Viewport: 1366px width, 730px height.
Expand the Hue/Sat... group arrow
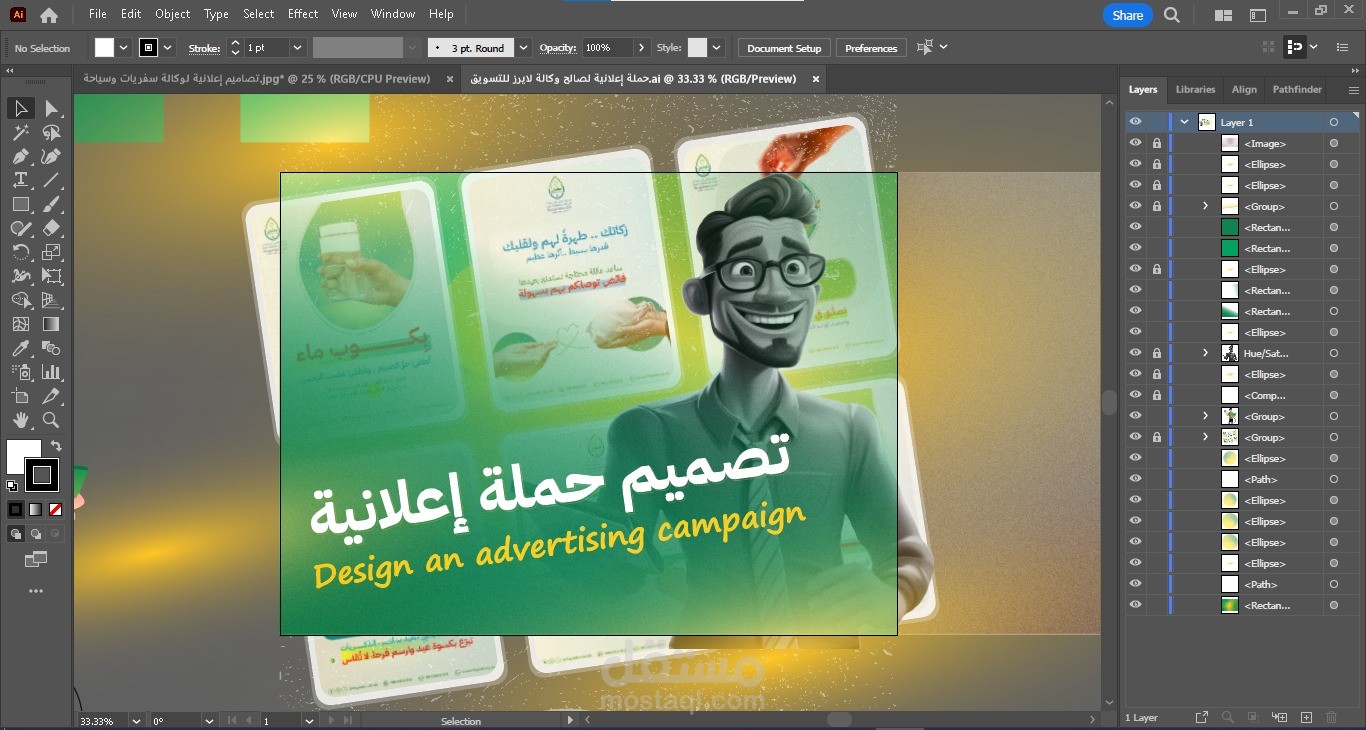point(1205,353)
